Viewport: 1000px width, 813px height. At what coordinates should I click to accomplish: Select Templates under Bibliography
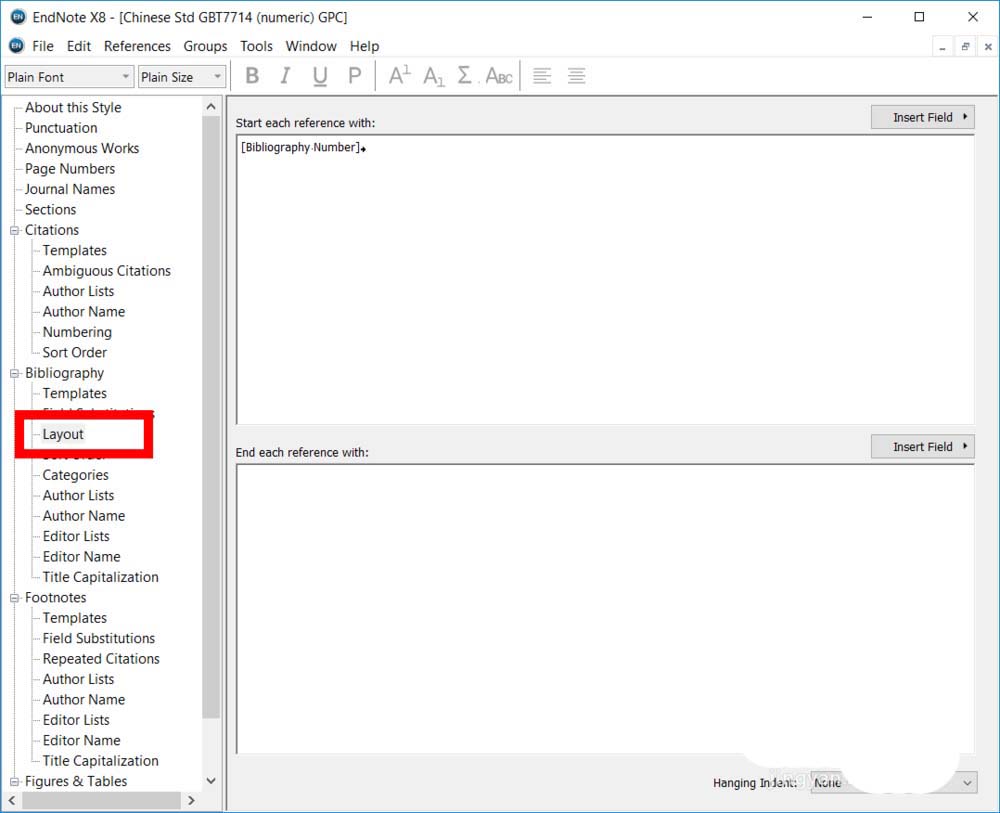pos(75,393)
